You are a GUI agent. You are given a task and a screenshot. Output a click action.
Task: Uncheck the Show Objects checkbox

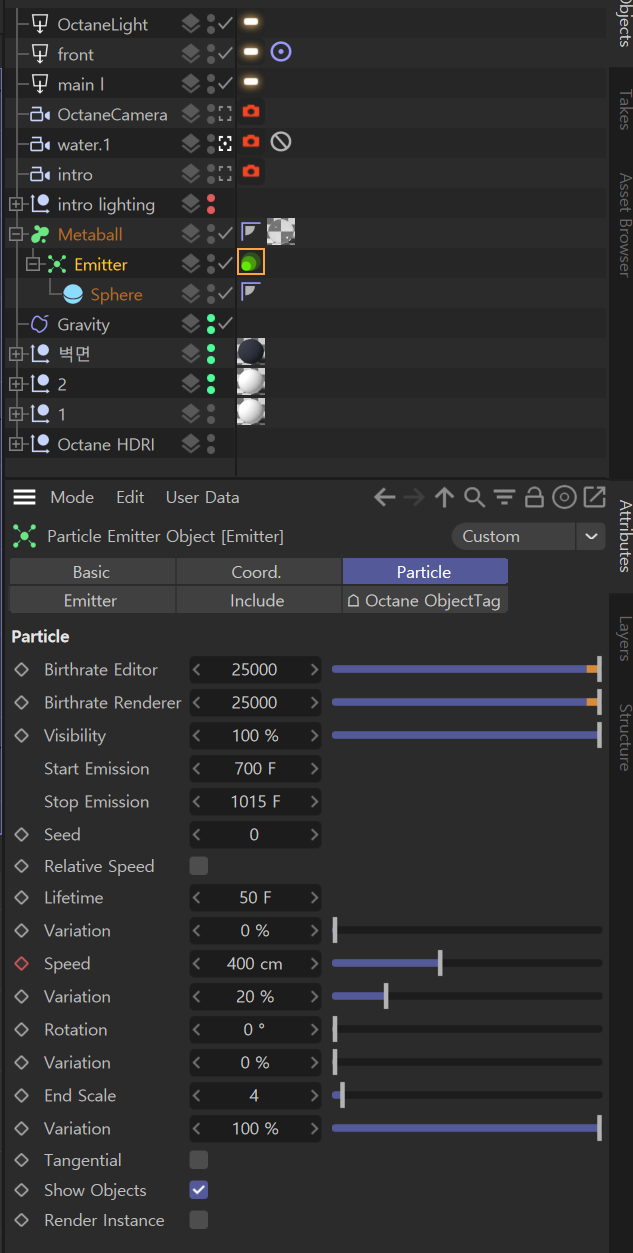199,1190
